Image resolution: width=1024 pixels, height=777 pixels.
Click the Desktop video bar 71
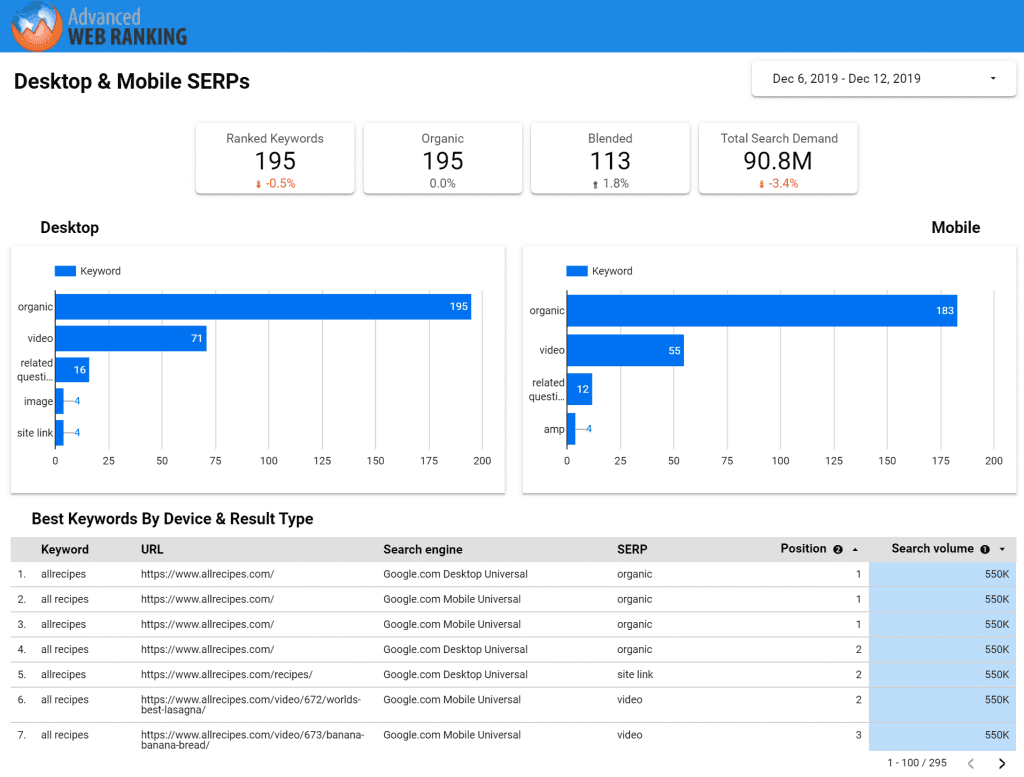[131, 338]
